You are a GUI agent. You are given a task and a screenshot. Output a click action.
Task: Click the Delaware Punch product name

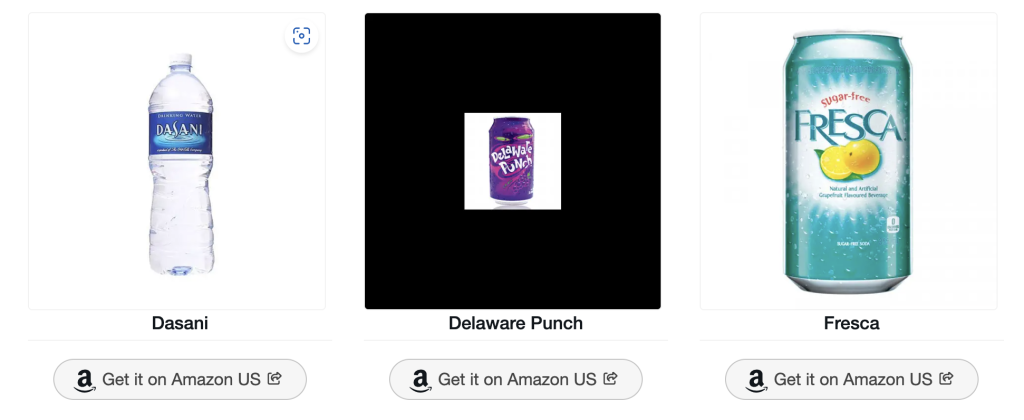(x=515, y=323)
